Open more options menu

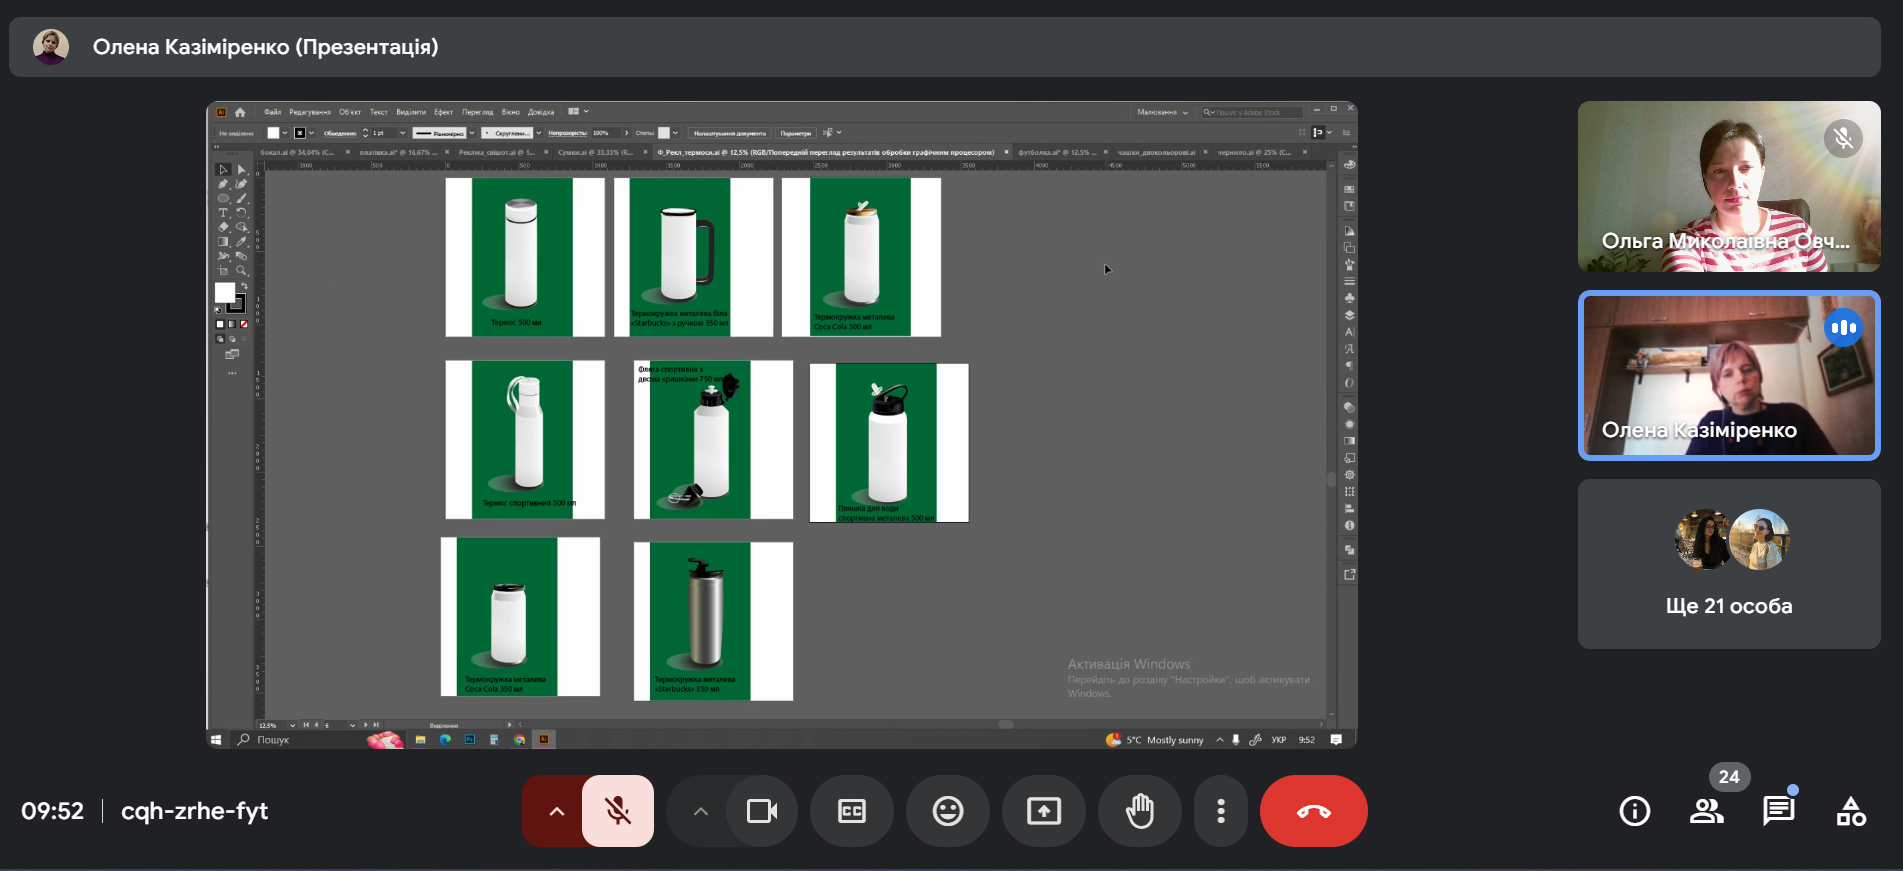[x=1220, y=811]
